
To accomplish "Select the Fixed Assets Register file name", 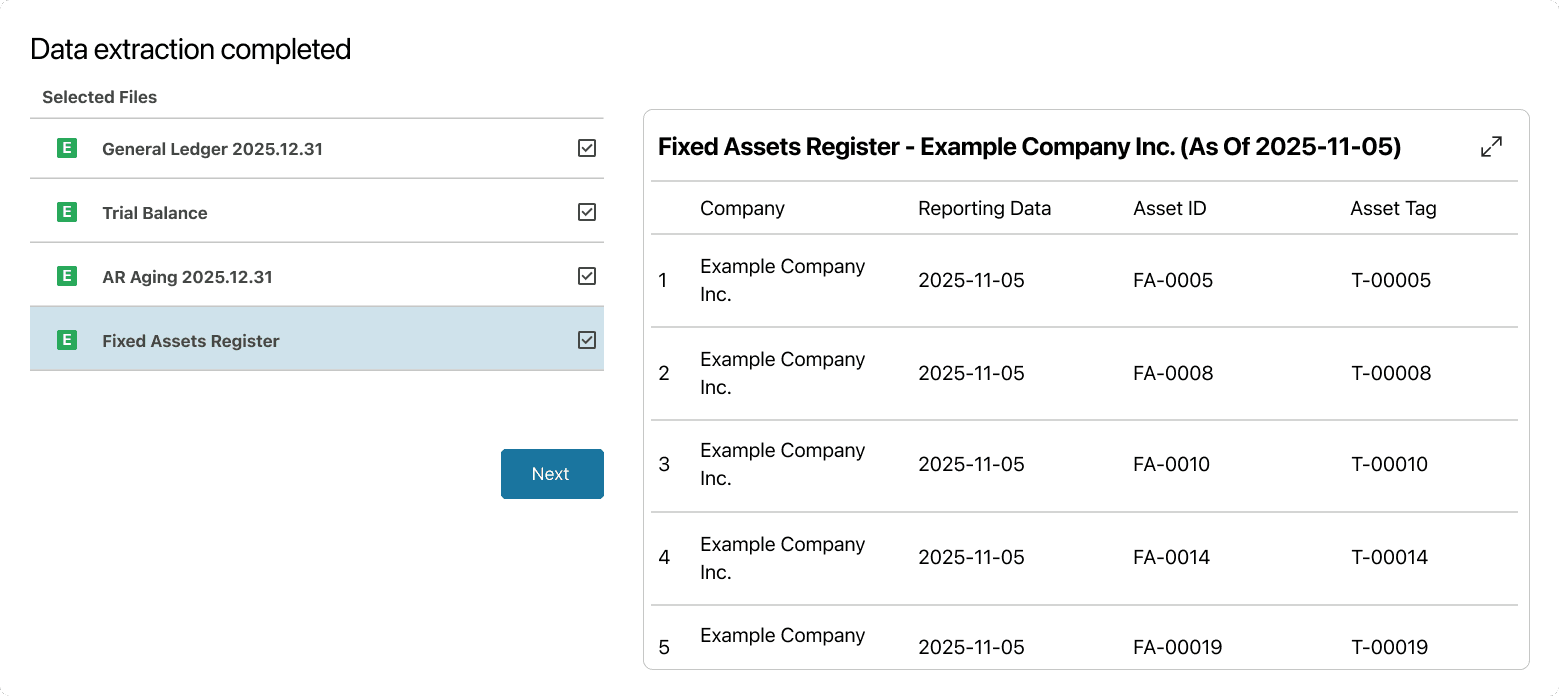I will tap(191, 341).
